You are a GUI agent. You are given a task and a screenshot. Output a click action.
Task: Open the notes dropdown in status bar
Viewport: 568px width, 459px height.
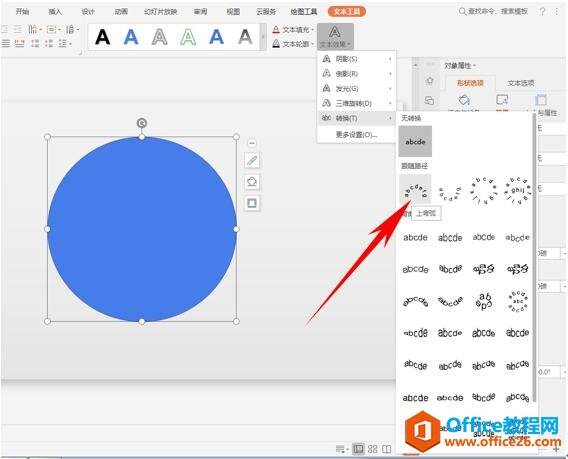(x=342, y=449)
